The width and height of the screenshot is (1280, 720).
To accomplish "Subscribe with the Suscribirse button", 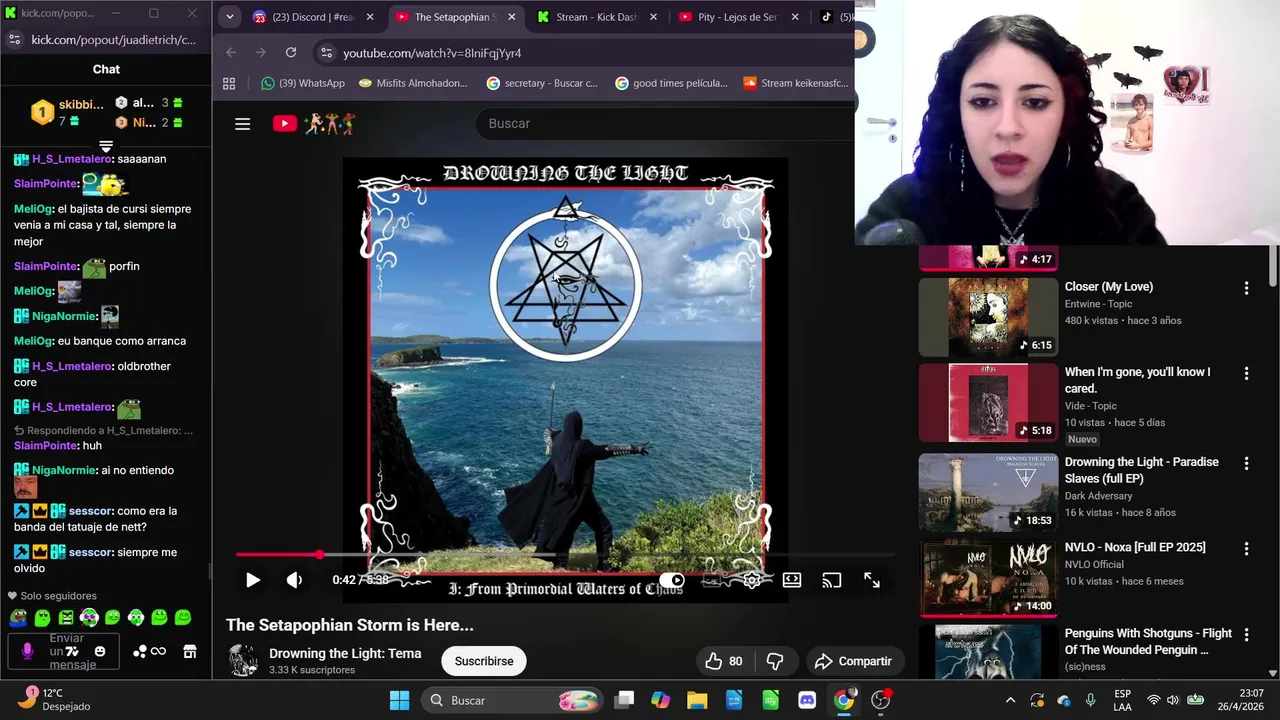I will pos(484,661).
